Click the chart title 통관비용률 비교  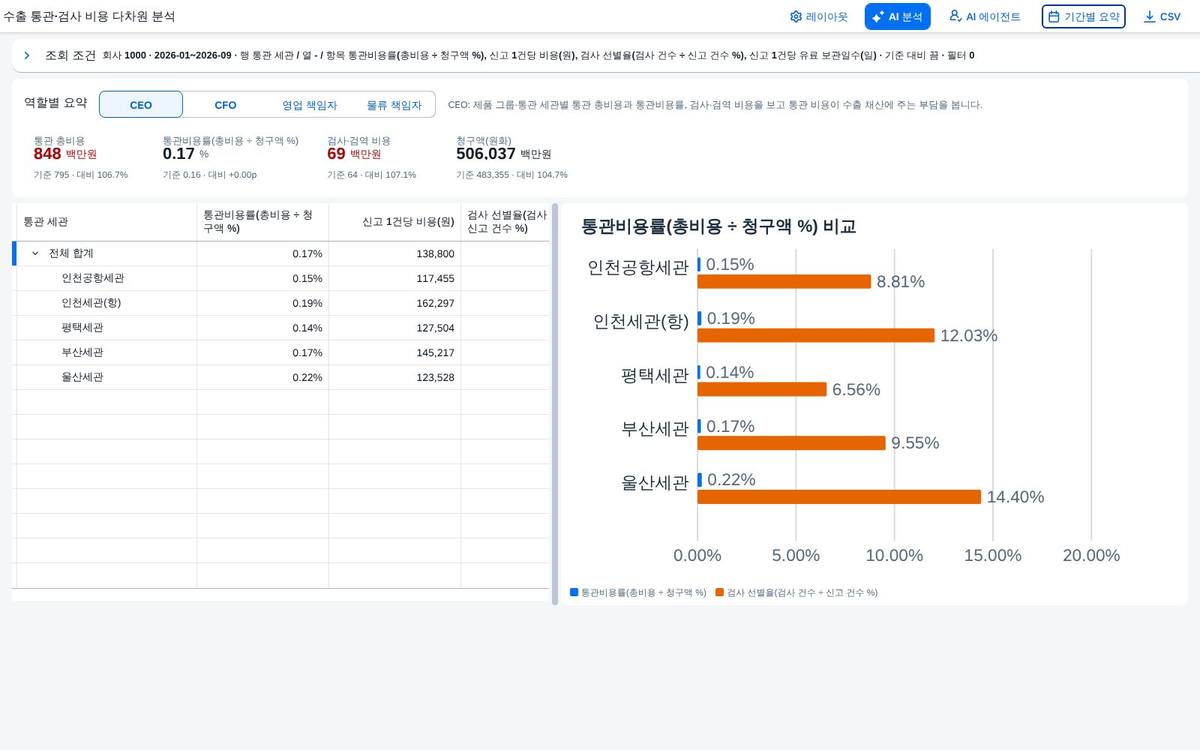coord(719,227)
